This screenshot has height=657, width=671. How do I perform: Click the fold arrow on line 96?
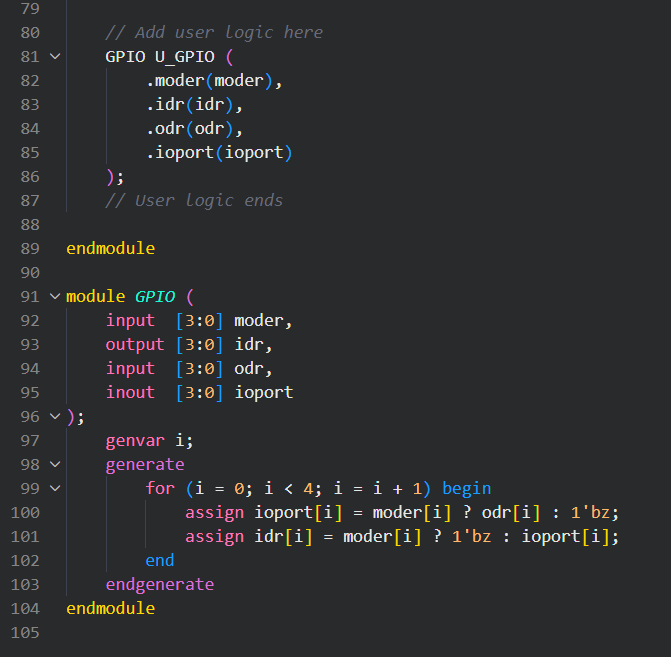[54, 417]
